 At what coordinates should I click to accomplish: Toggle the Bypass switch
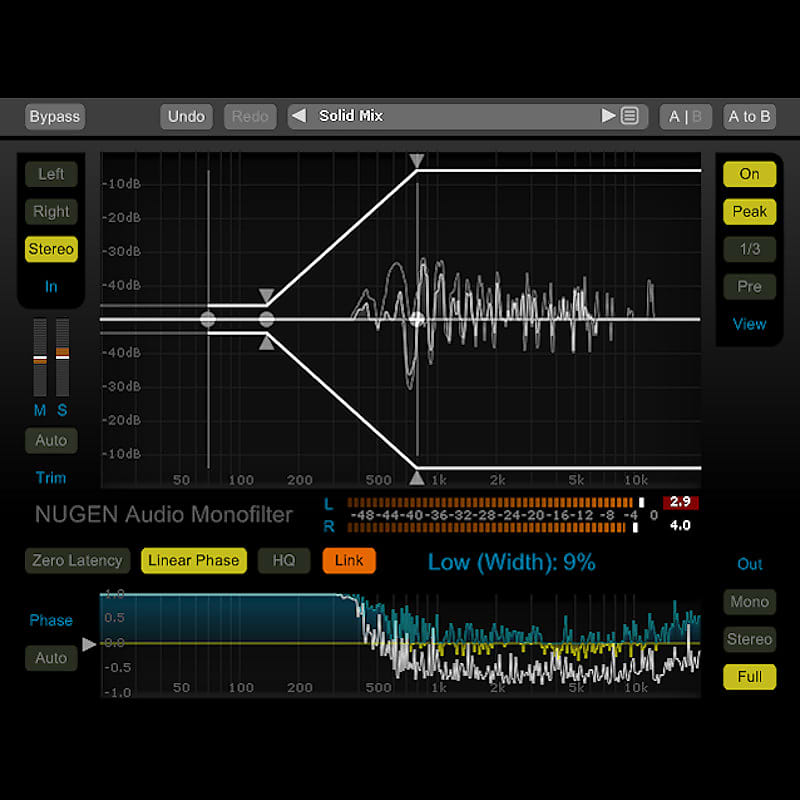coord(54,116)
